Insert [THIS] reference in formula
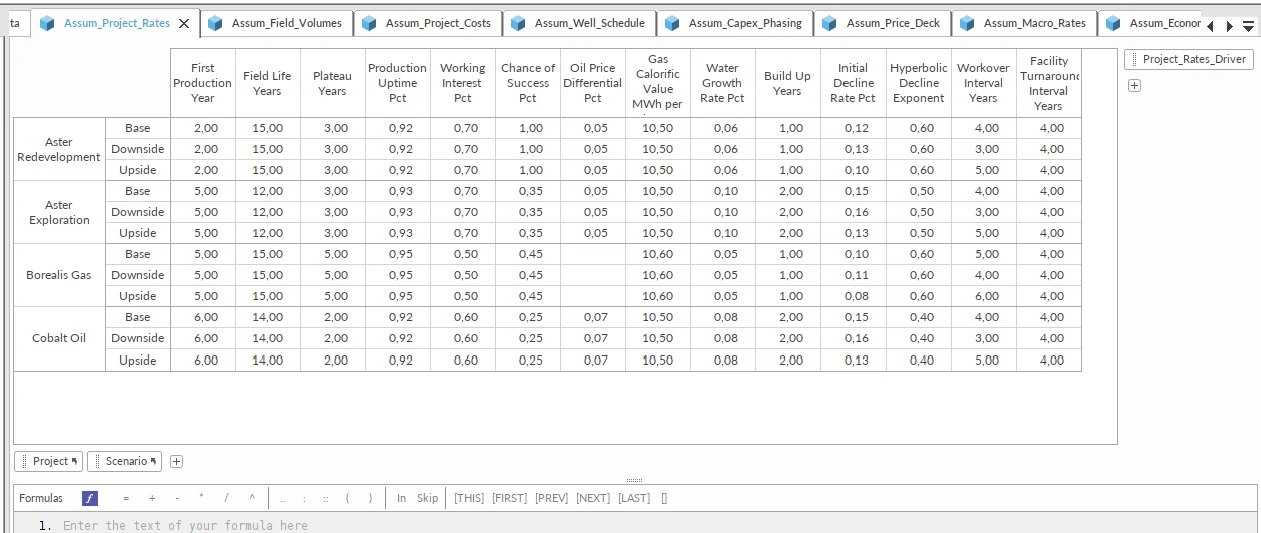 469,498
